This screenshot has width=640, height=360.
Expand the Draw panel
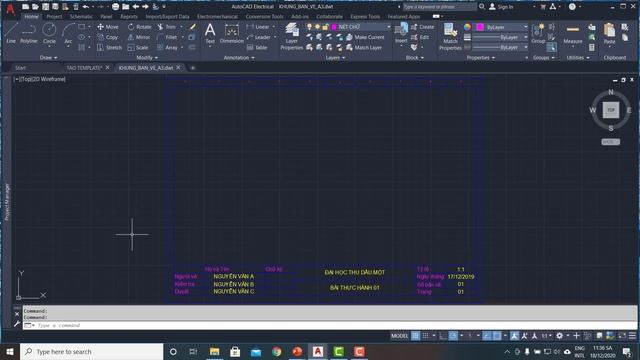[x=49, y=58]
